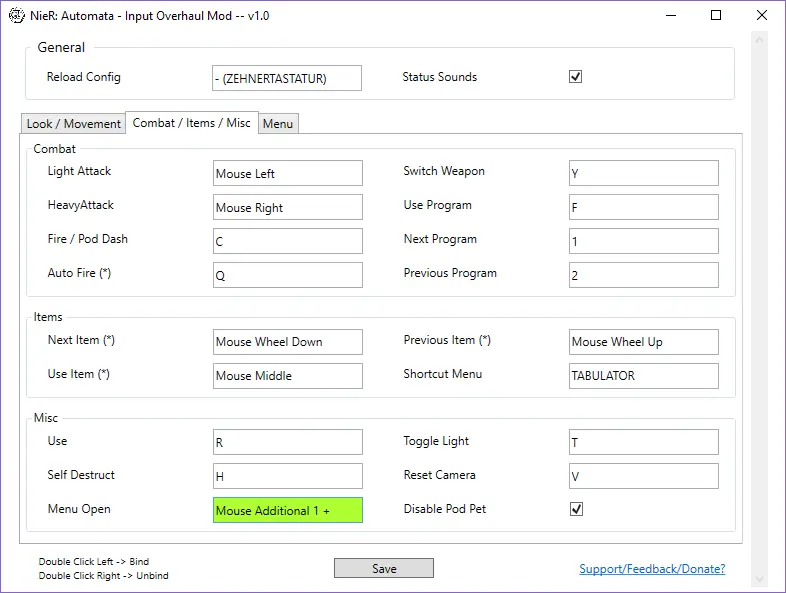Close the Input Overhaul Mod window

[761, 16]
